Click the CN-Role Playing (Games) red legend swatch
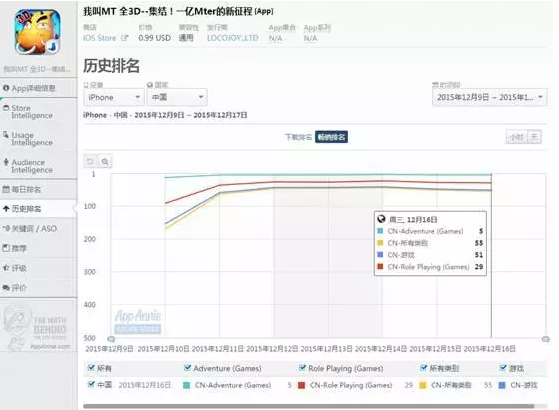 click(x=301, y=385)
